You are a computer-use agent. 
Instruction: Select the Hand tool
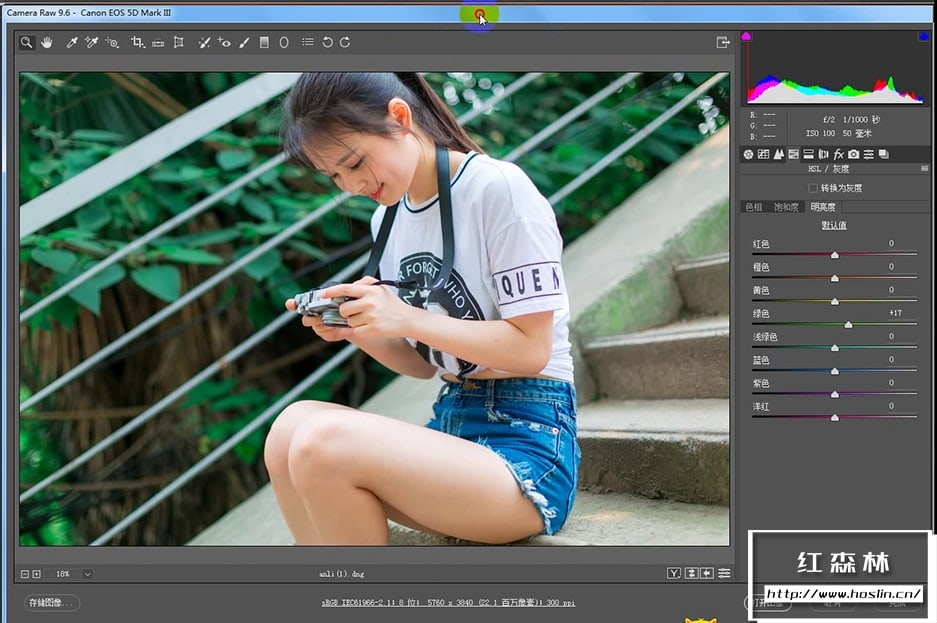point(47,42)
